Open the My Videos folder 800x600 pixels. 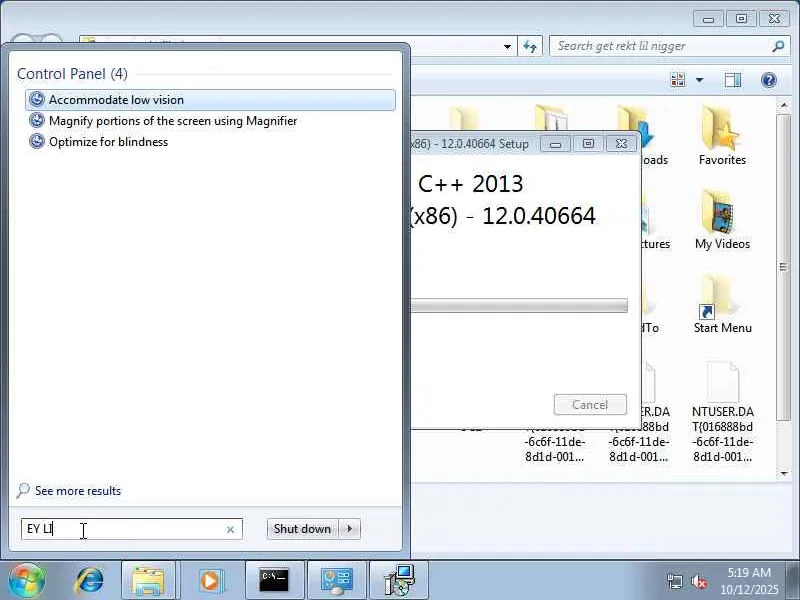[x=722, y=220]
